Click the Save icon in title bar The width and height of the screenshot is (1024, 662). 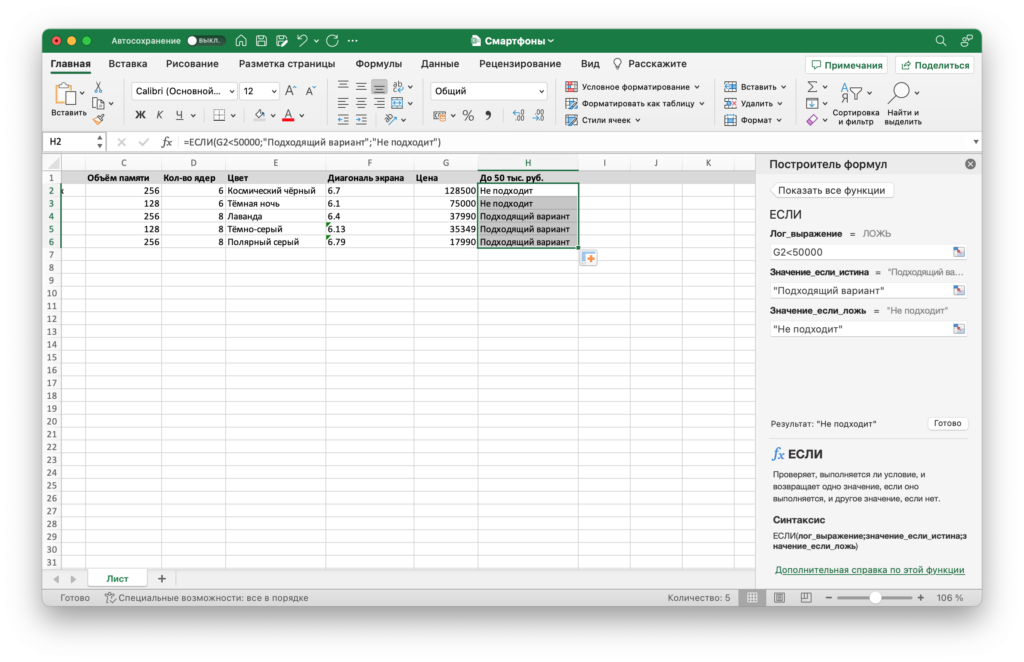pyautogui.click(x=261, y=40)
